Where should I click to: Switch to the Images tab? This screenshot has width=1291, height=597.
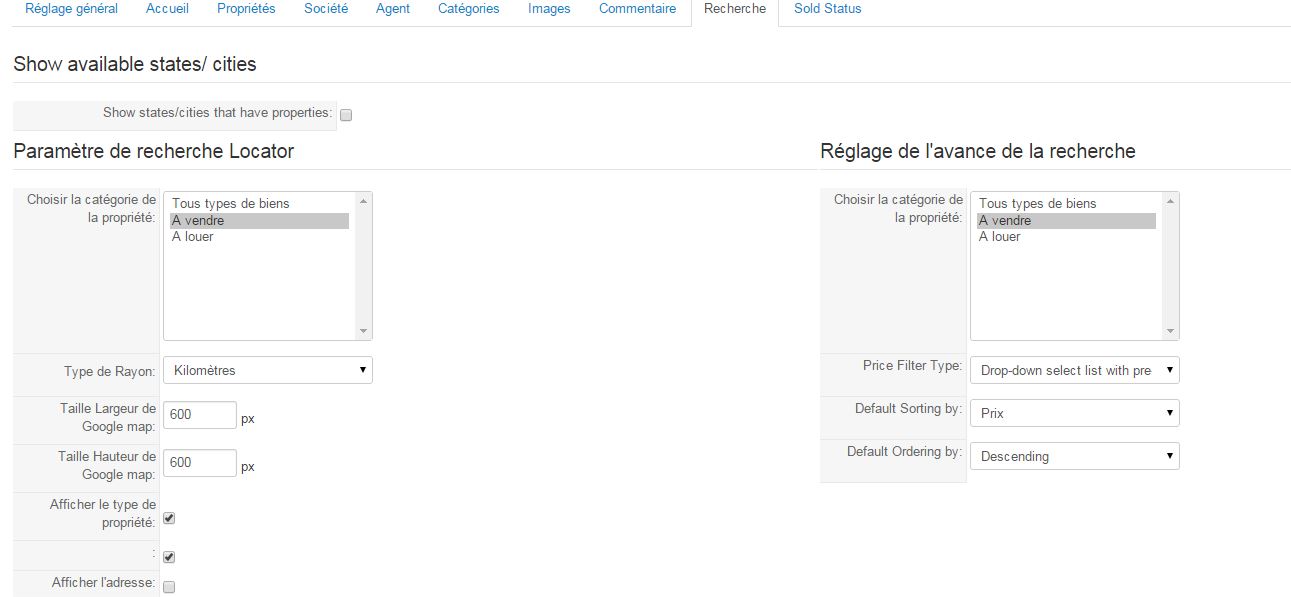(549, 9)
